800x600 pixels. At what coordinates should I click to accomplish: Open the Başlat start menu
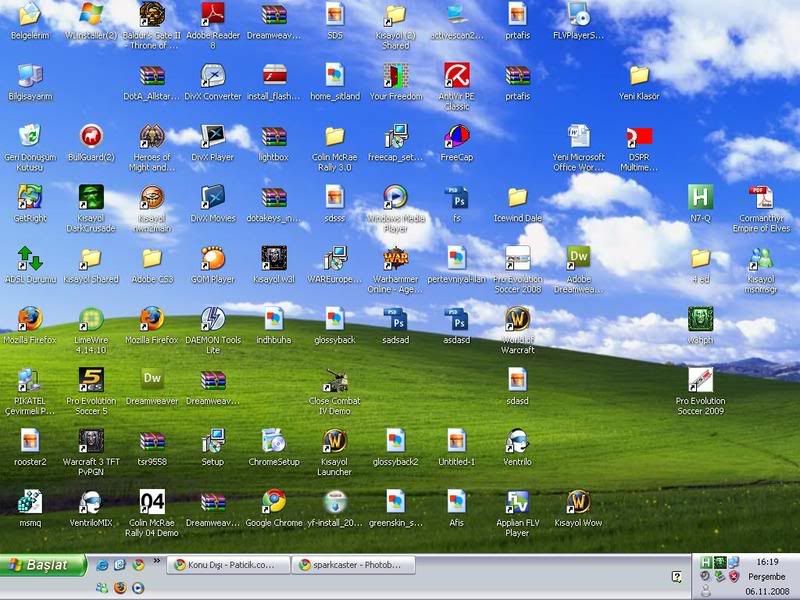43,565
